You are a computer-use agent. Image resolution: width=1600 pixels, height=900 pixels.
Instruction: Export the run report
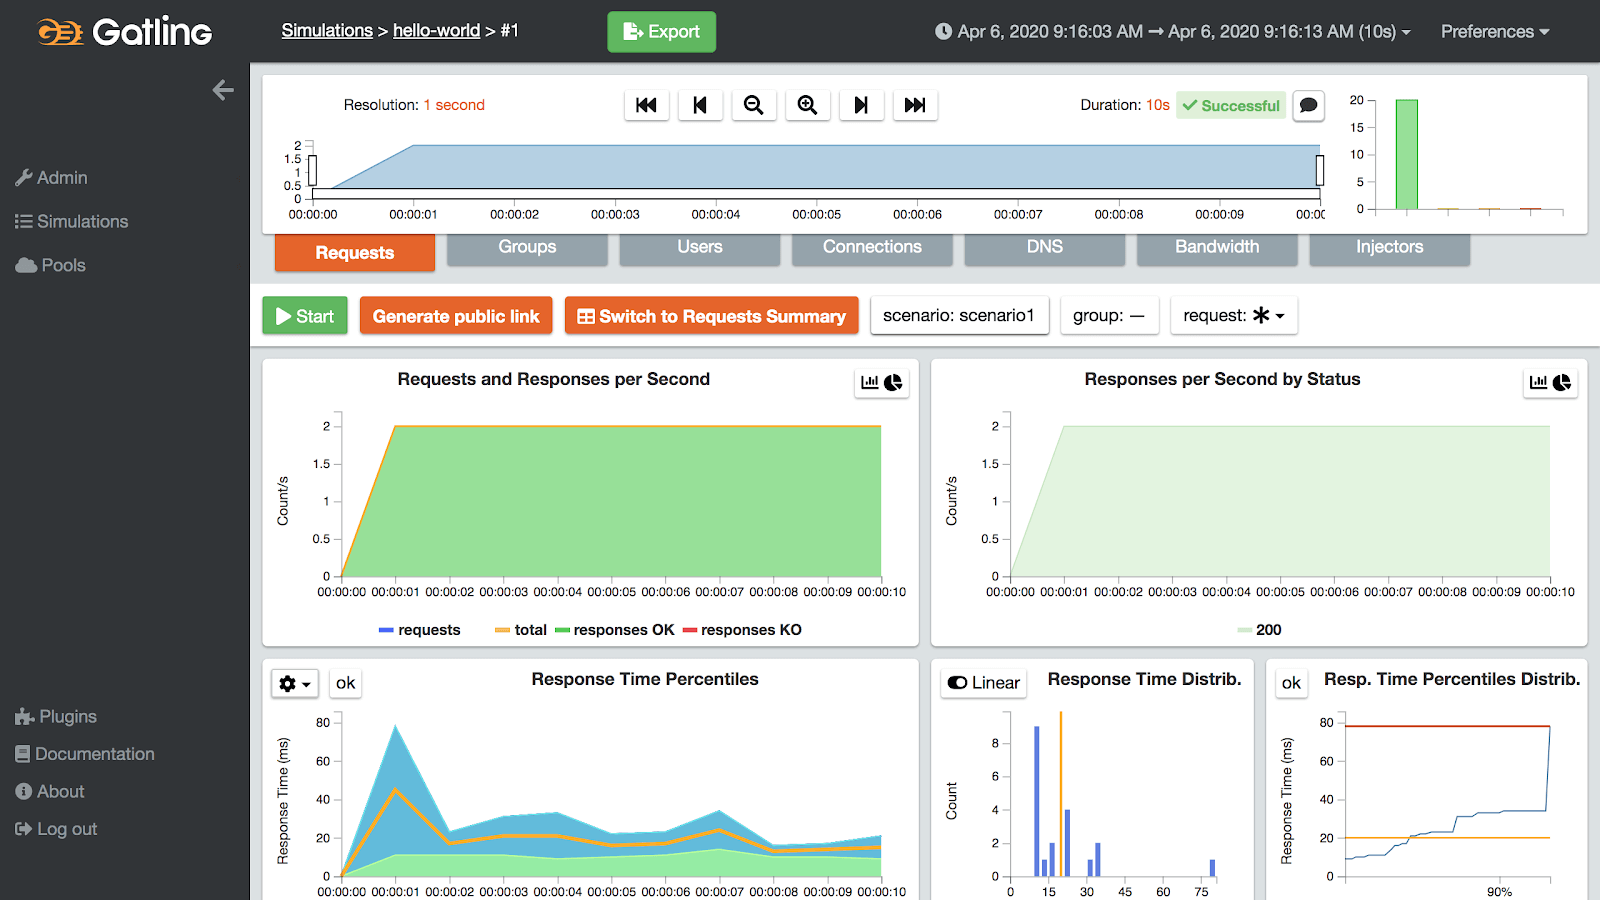(x=661, y=32)
